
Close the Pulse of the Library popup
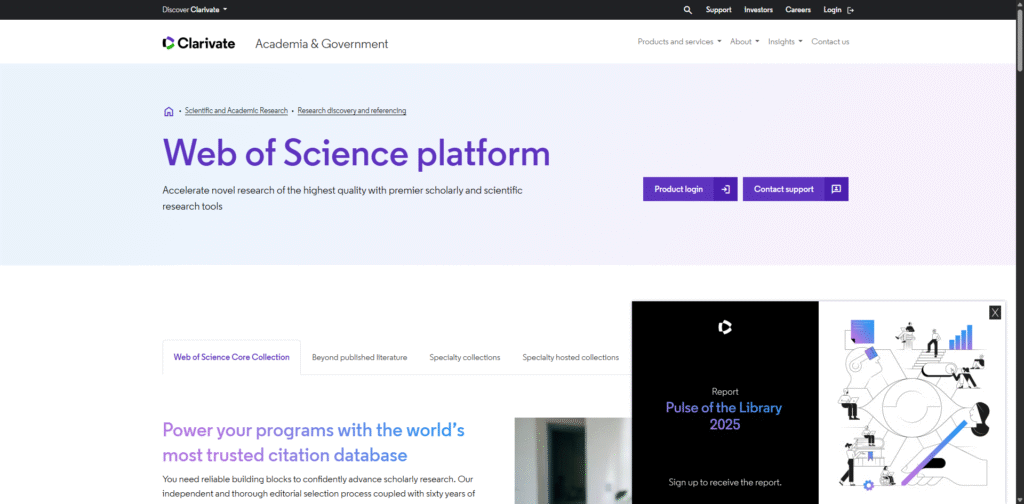tap(994, 312)
